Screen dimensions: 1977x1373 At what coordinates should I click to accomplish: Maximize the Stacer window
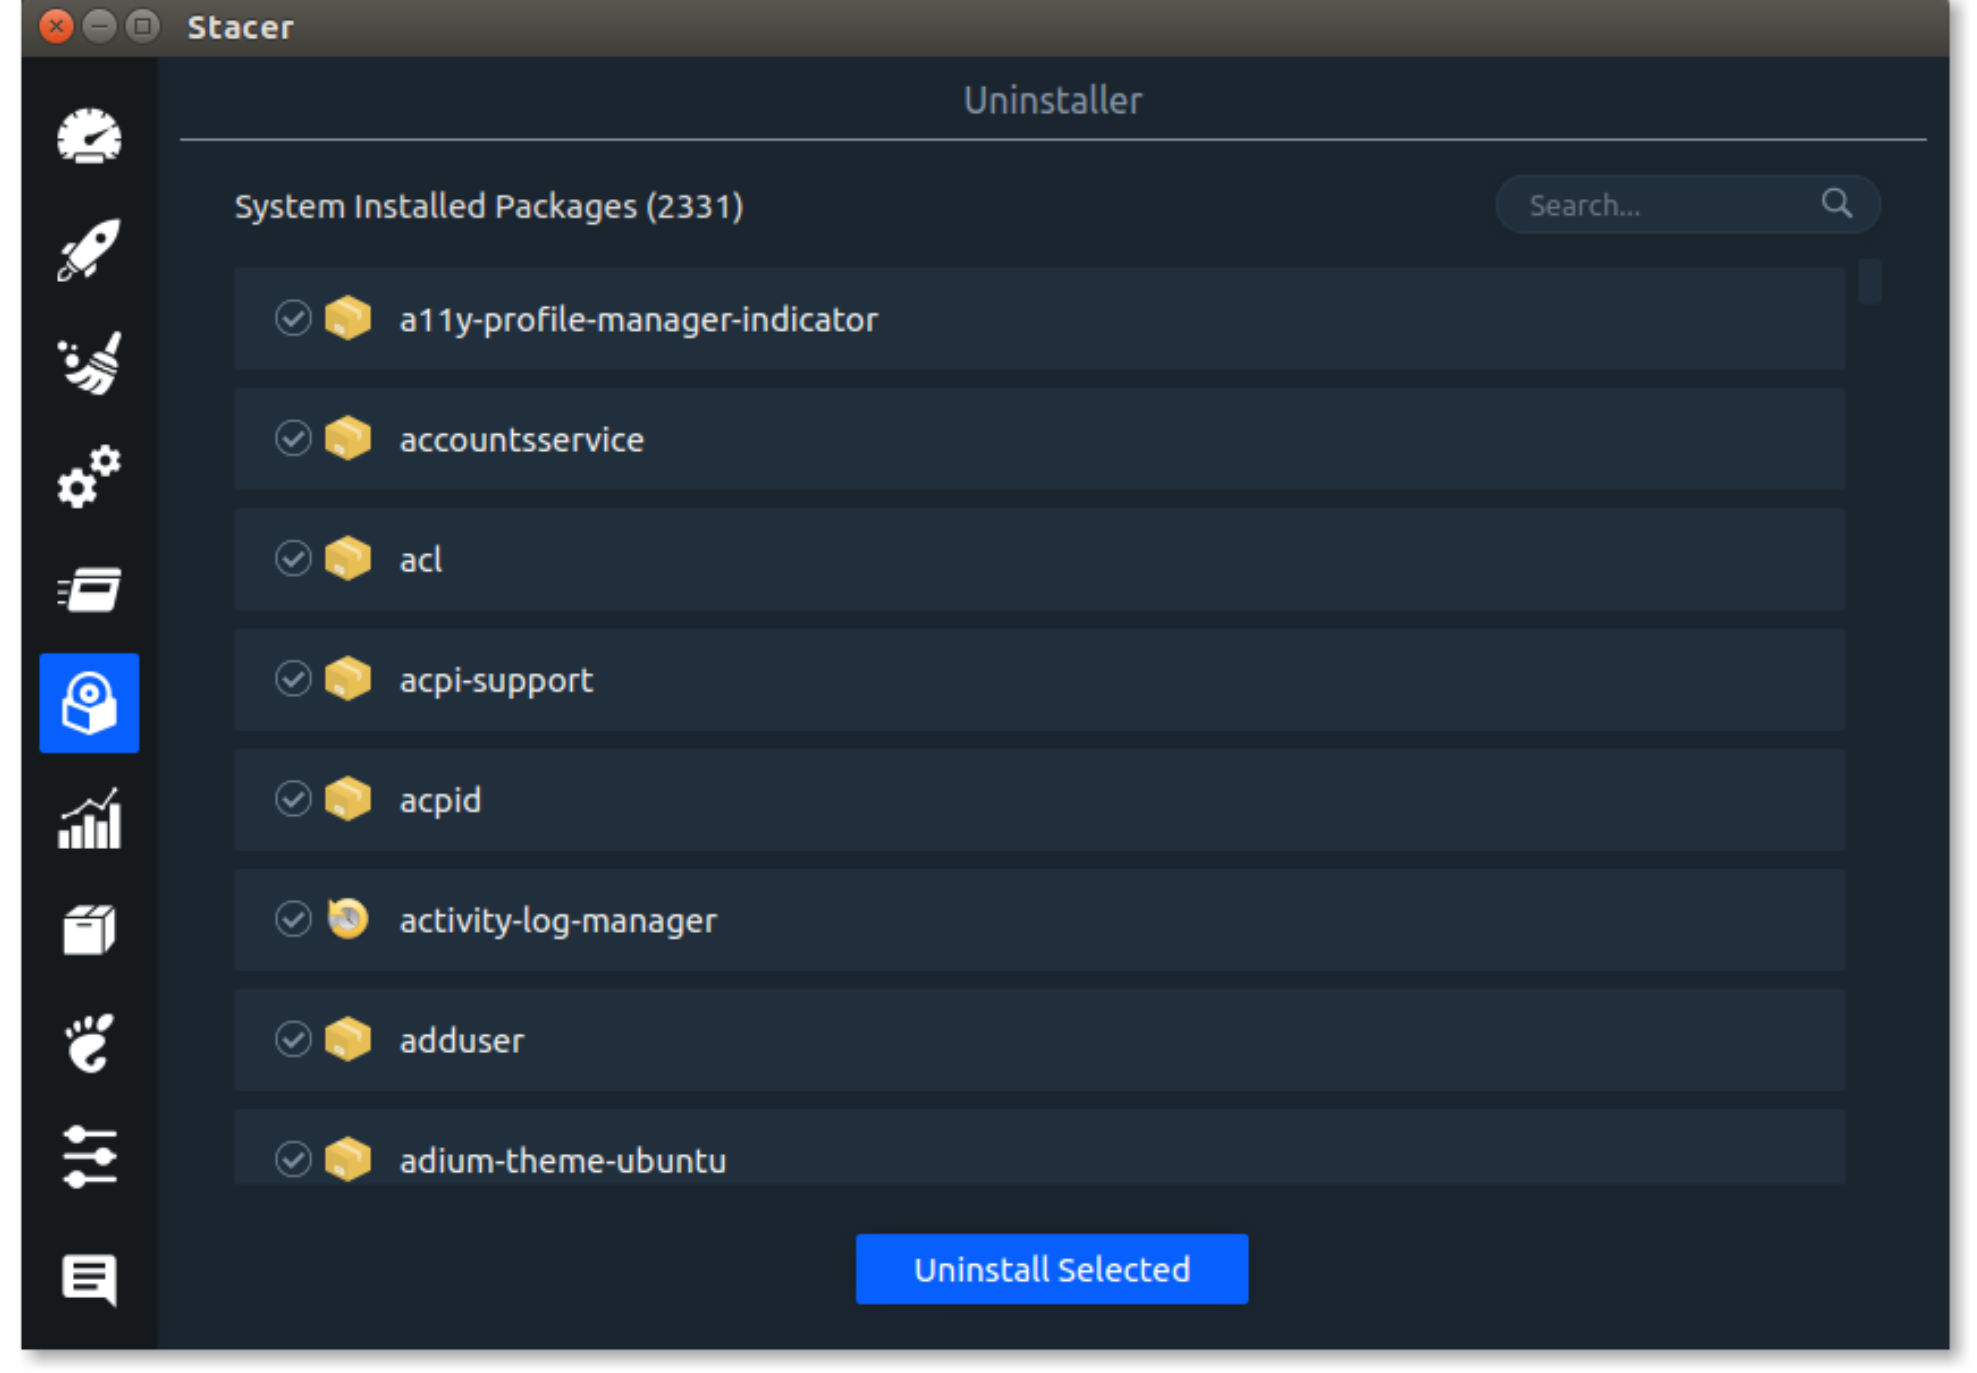[x=143, y=26]
